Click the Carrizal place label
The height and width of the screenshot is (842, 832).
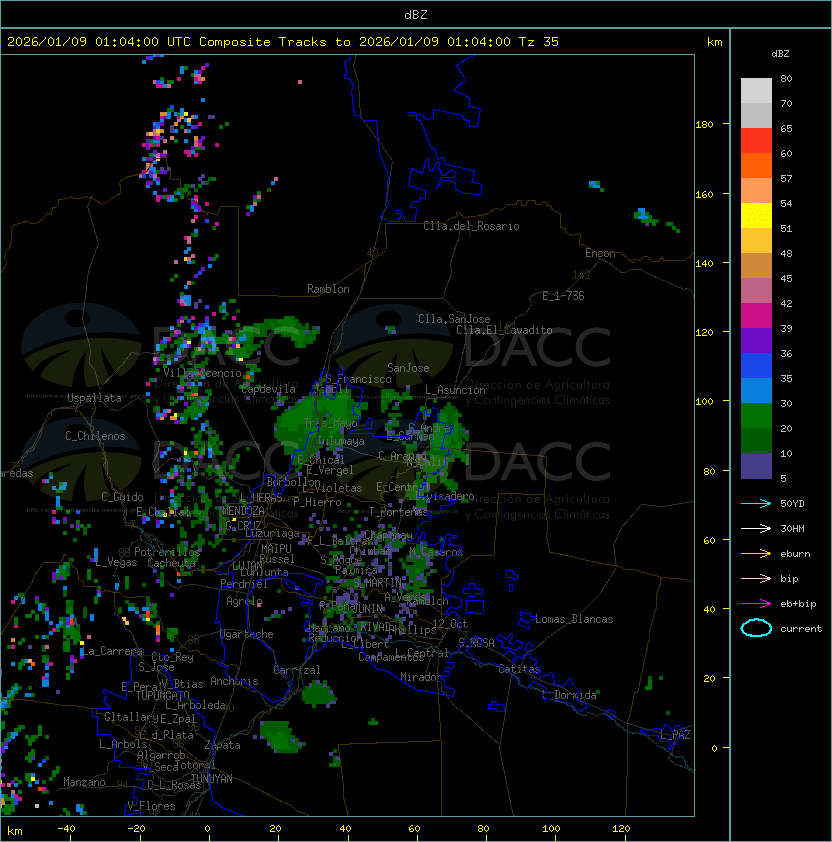tap(296, 670)
